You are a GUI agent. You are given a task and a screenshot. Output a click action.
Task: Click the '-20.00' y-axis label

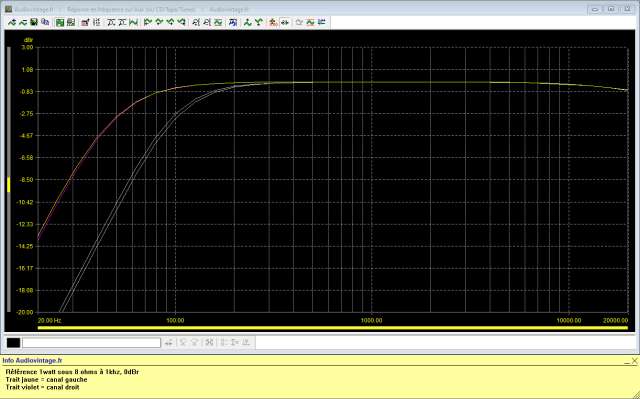[x=25, y=312]
